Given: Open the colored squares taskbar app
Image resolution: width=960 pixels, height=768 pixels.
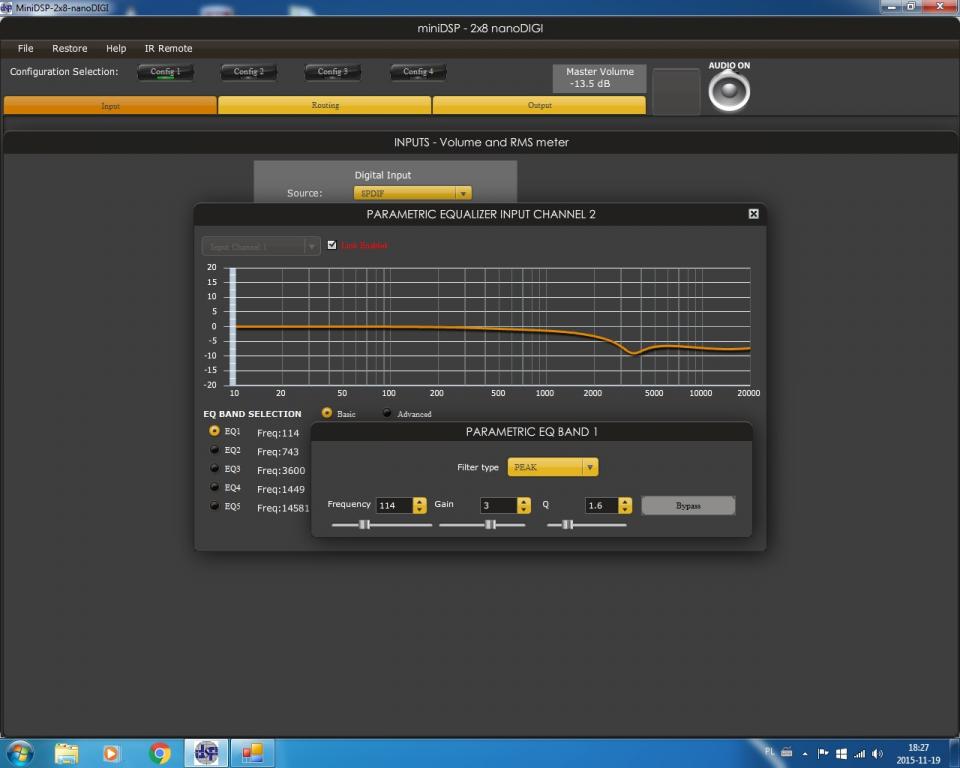Looking at the screenshot, I should click(252, 753).
